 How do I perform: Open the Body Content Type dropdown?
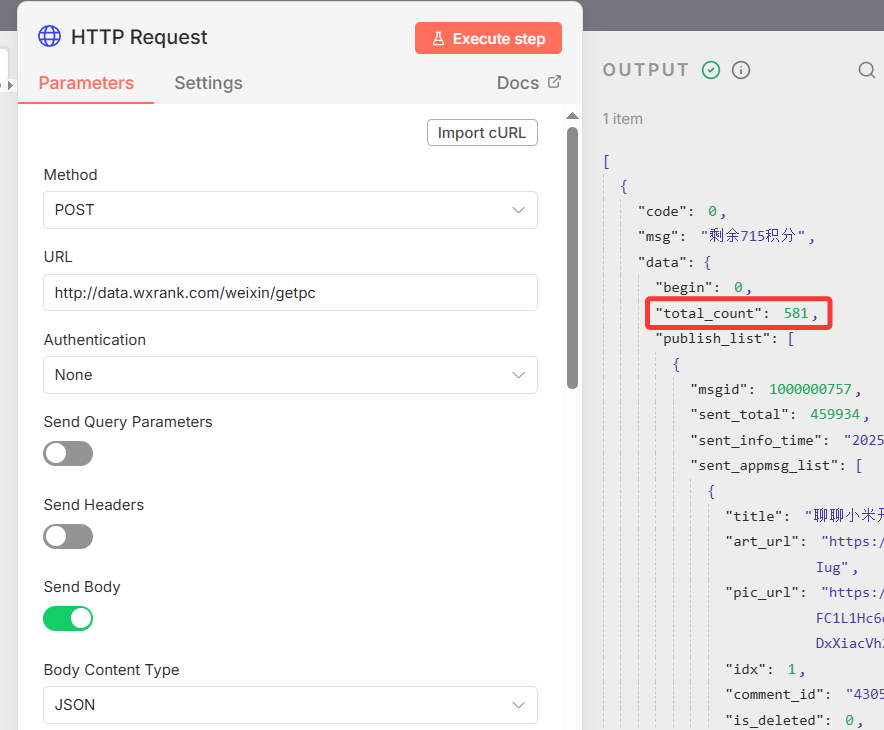pyautogui.click(x=290, y=705)
